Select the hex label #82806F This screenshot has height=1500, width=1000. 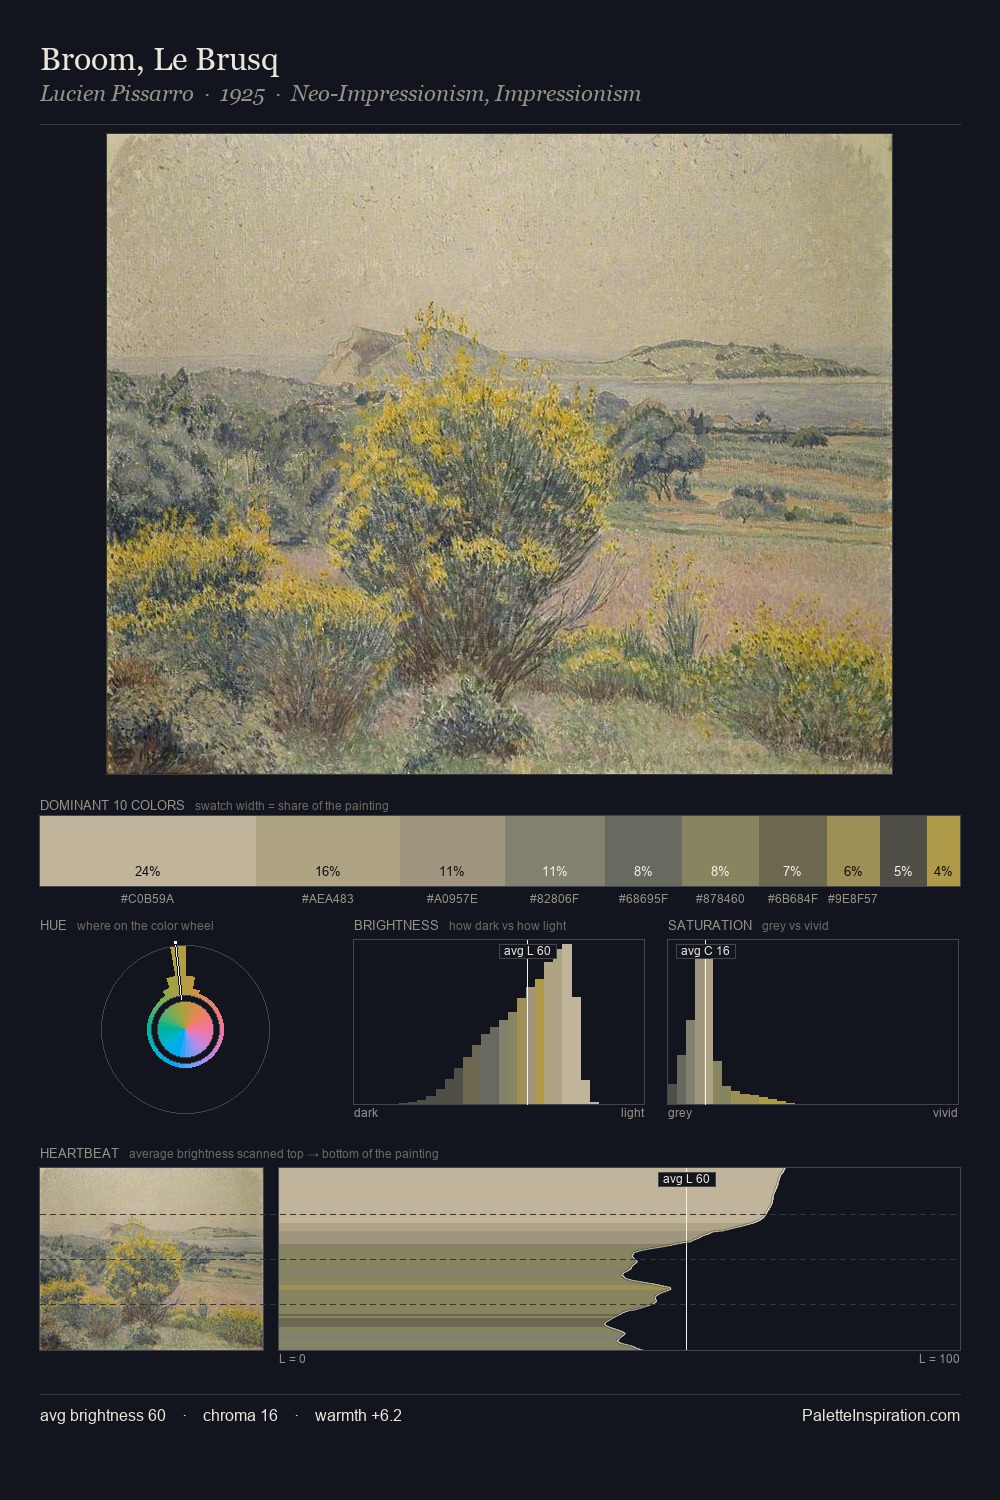[554, 899]
